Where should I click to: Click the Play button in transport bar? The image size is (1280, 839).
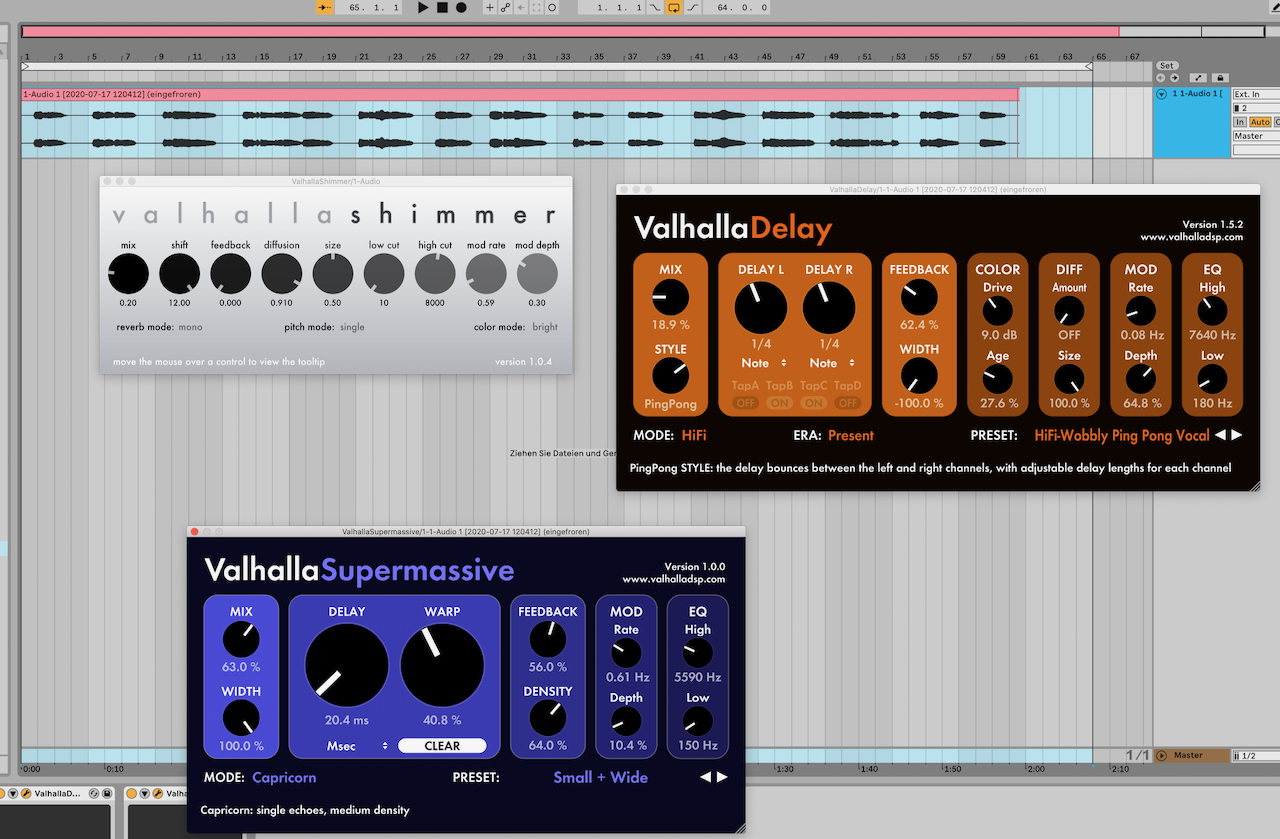(423, 7)
